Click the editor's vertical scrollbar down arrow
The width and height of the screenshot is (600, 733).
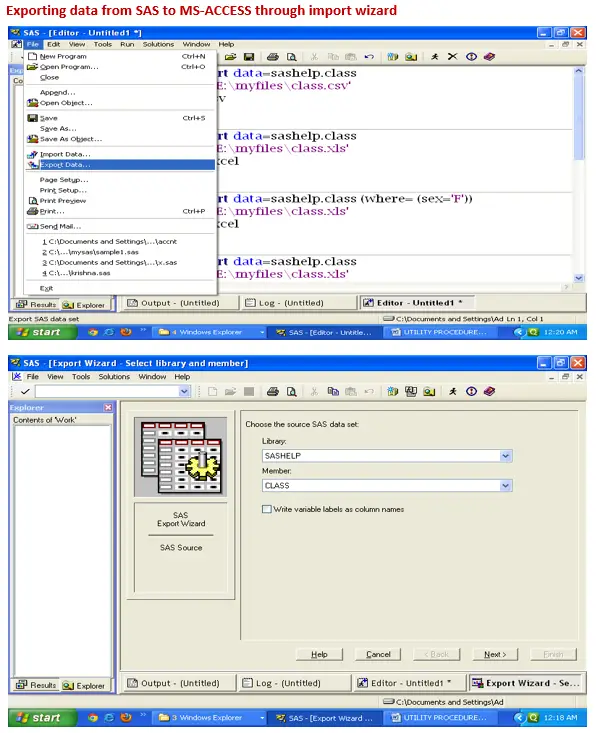[x=580, y=277]
